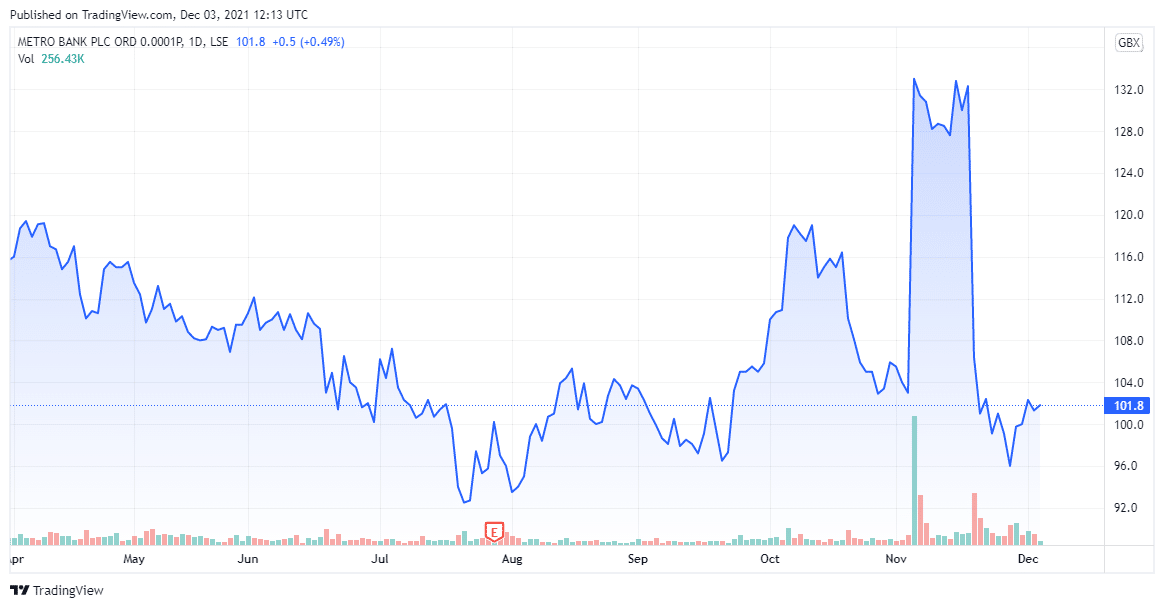
Task: Click the Jul label on time axis
Action: tap(379, 559)
